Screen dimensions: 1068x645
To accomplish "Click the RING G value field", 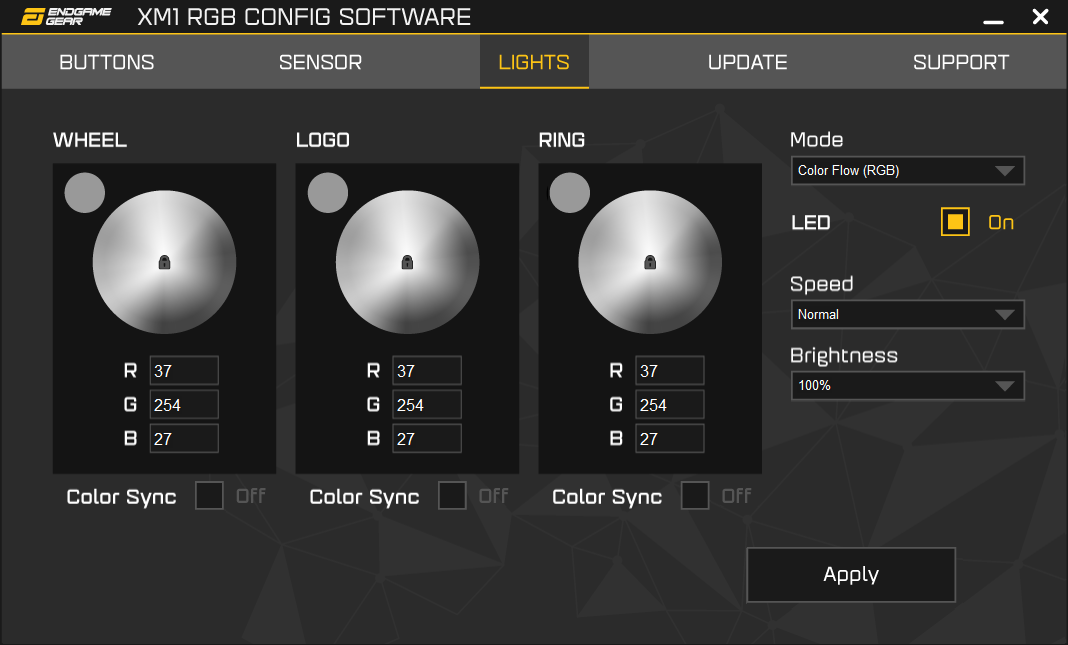I will click(670, 405).
